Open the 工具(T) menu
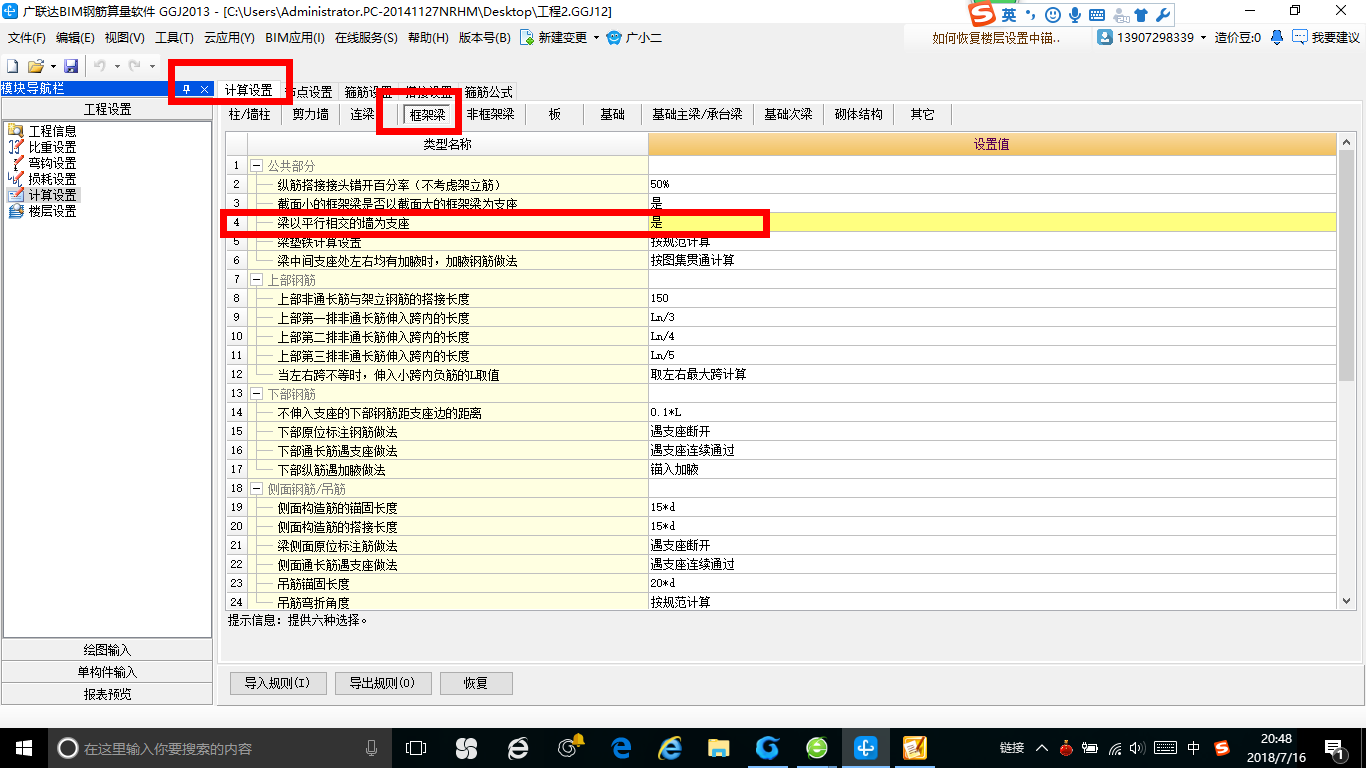 pos(174,38)
